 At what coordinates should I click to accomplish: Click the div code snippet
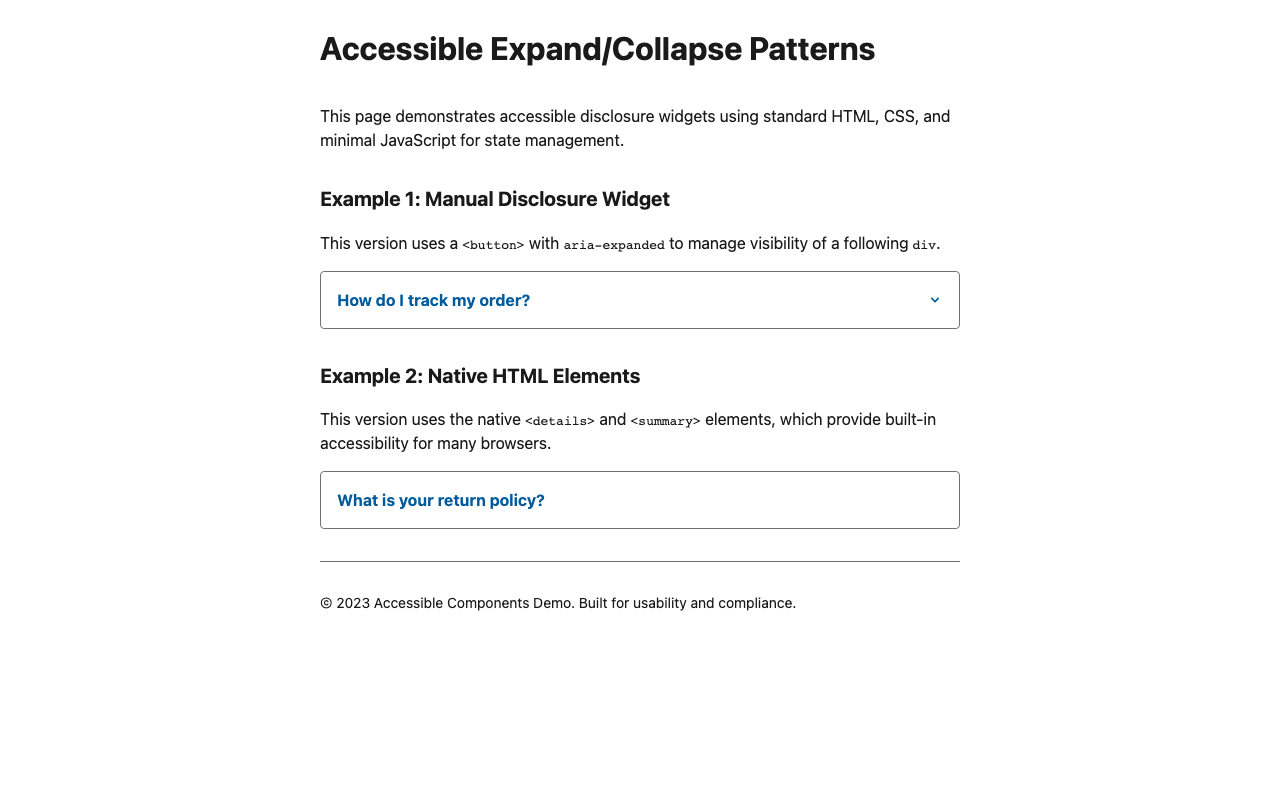pyautogui.click(x=924, y=245)
